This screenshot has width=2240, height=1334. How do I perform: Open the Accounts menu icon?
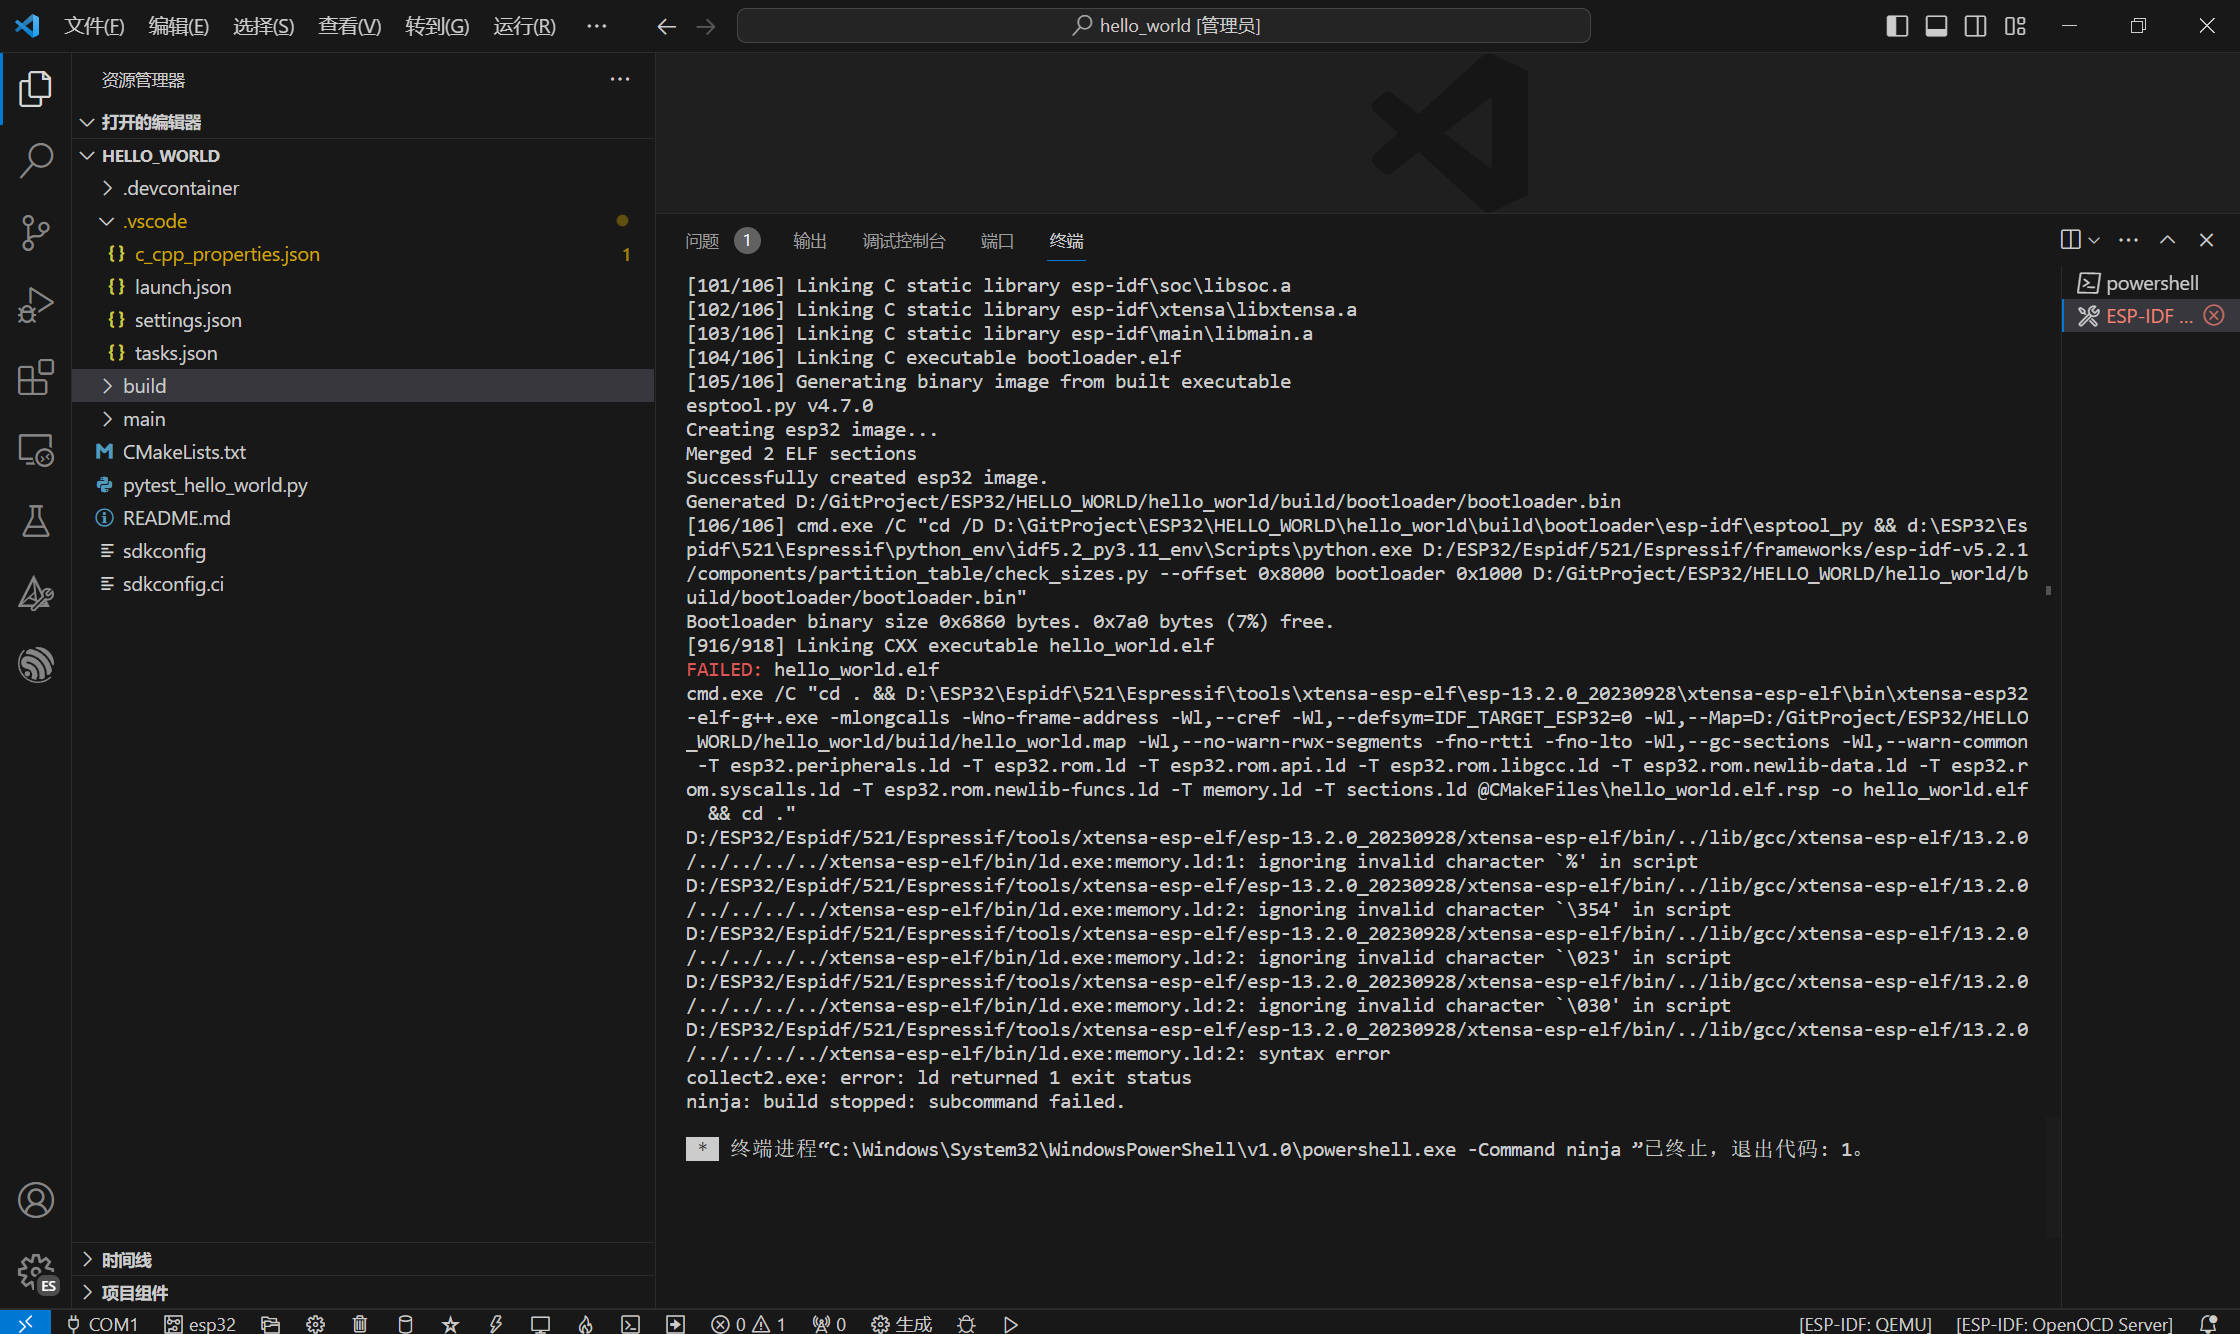click(x=35, y=1200)
